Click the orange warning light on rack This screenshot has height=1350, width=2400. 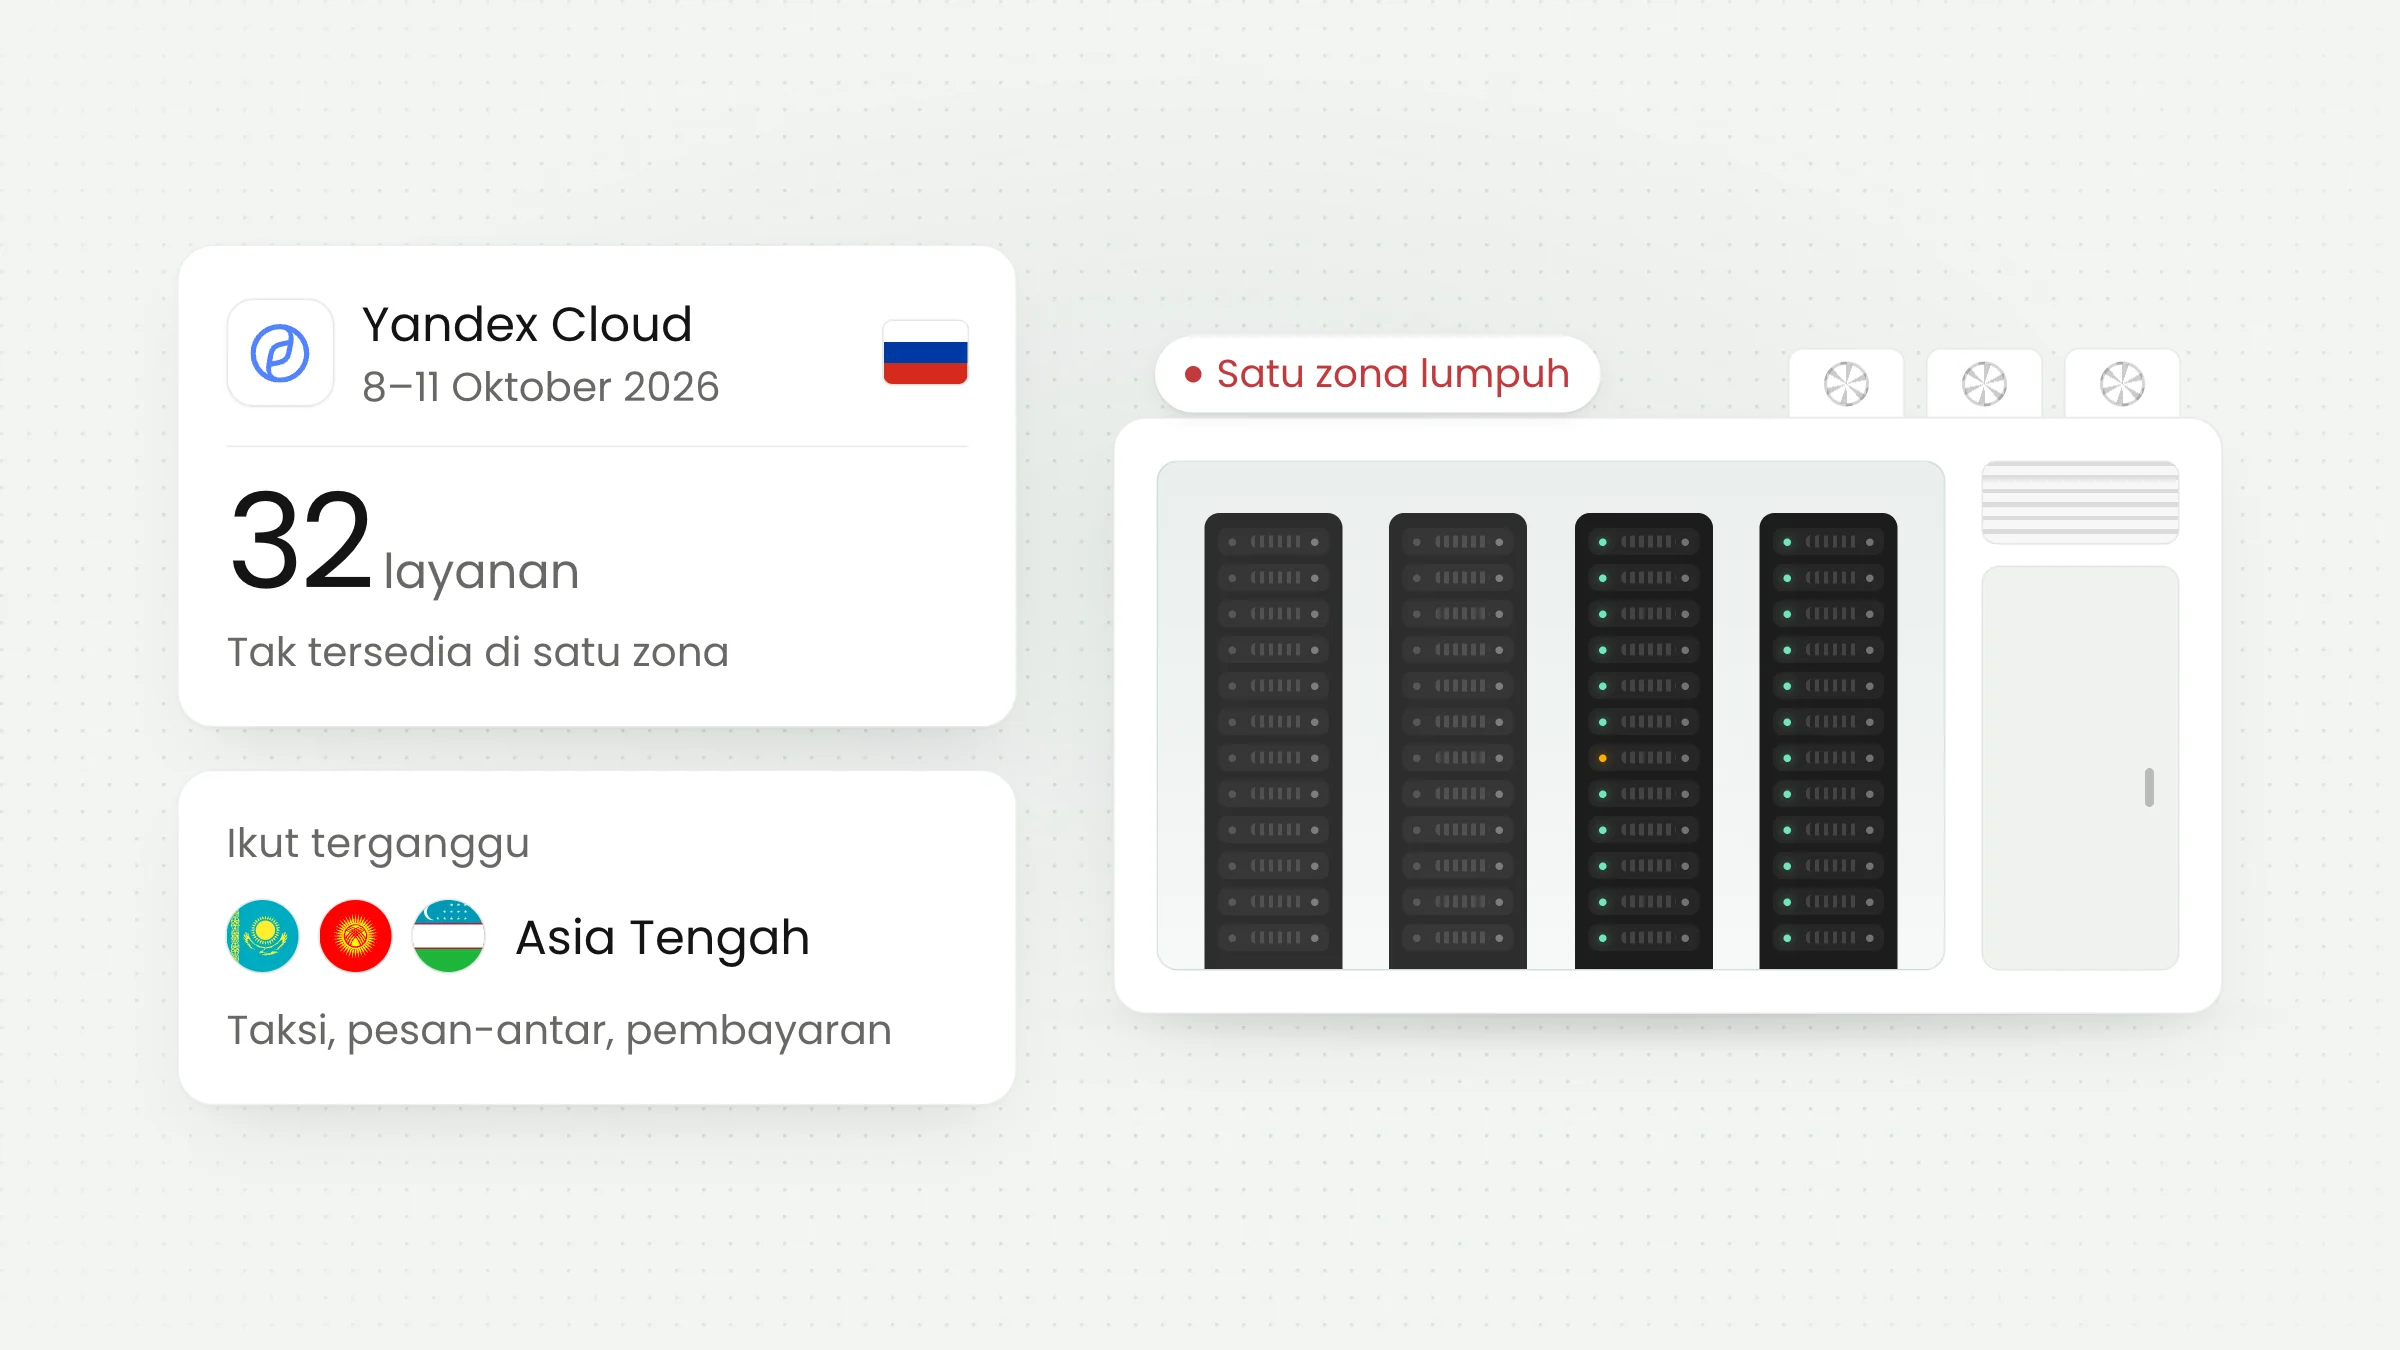pos(1603,758)
